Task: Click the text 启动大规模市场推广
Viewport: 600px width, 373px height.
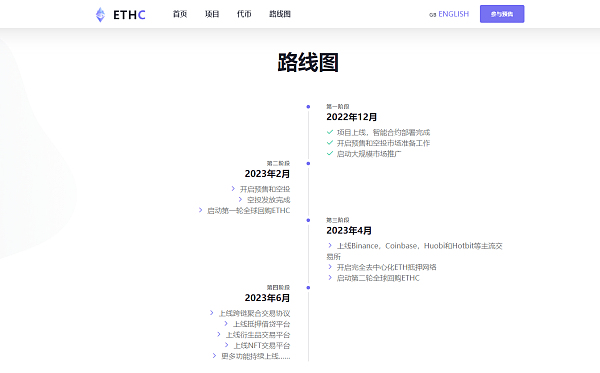Action: click(369, 154)
